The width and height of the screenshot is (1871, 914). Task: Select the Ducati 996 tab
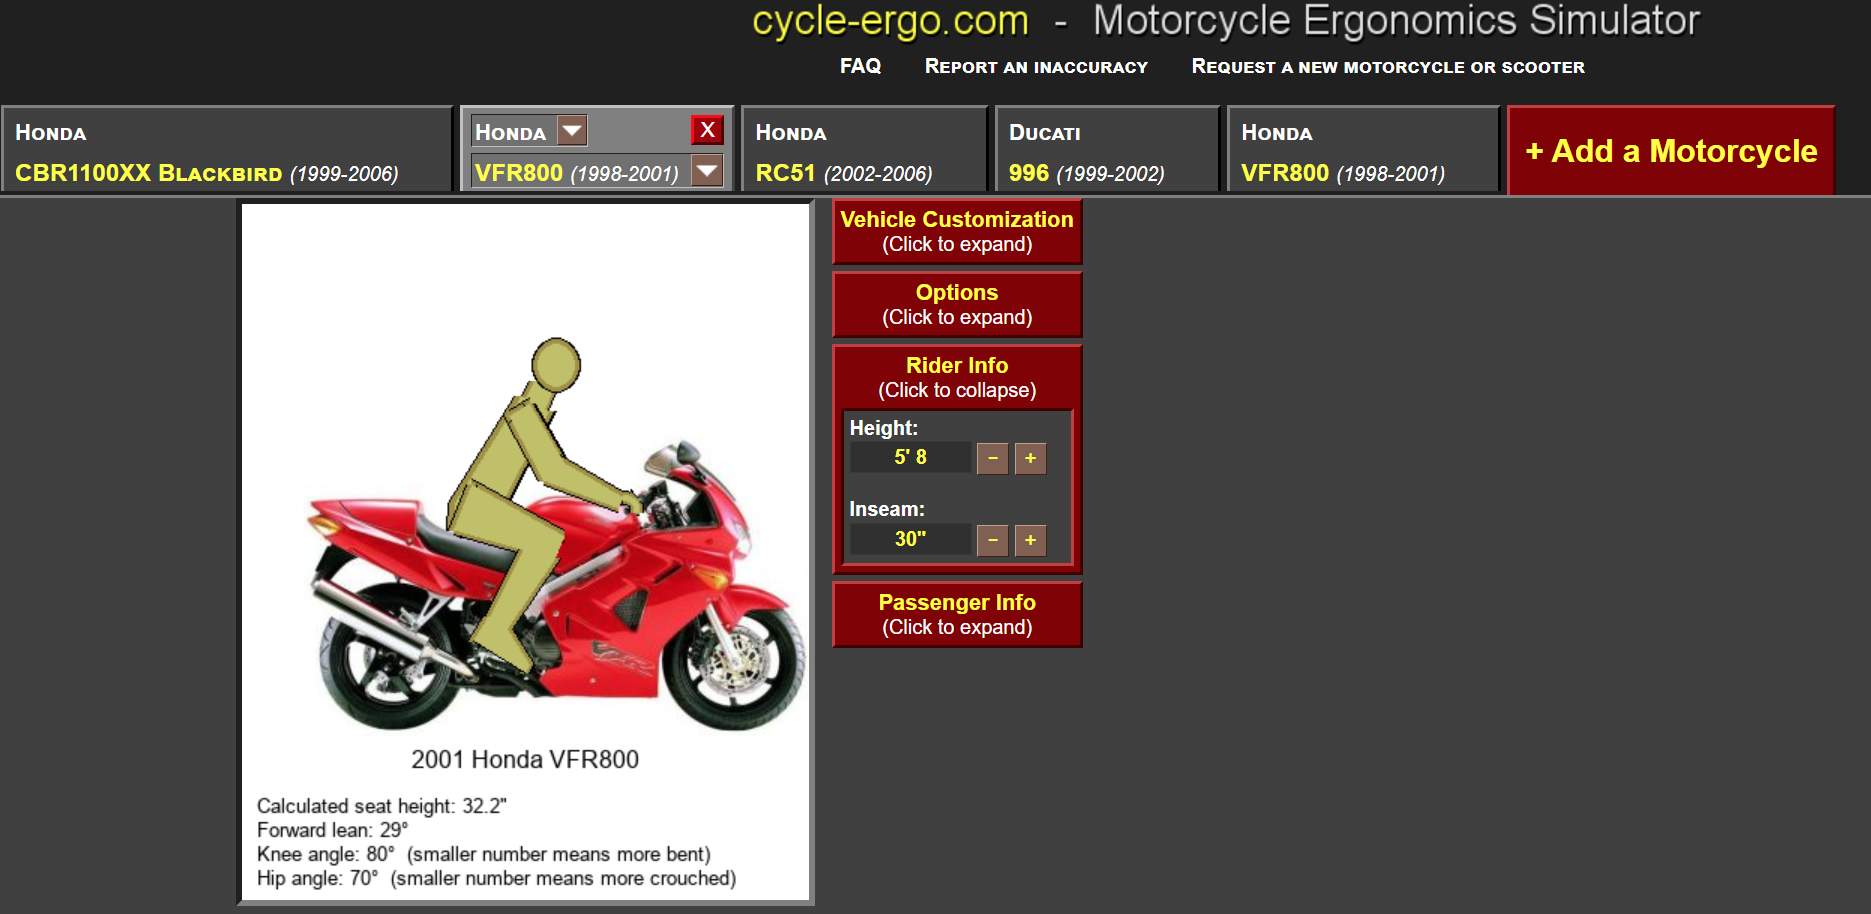1107,149
